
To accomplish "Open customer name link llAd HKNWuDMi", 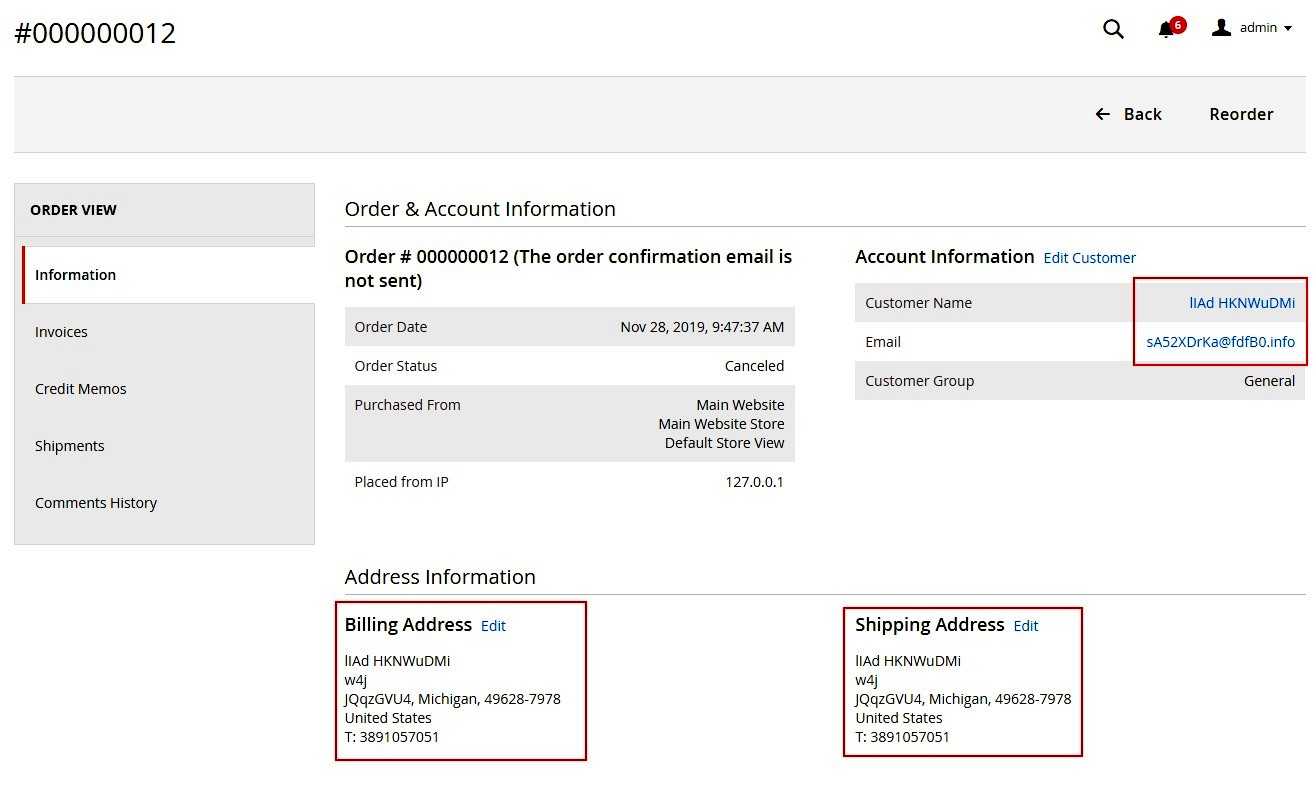I will (1241, 303).
